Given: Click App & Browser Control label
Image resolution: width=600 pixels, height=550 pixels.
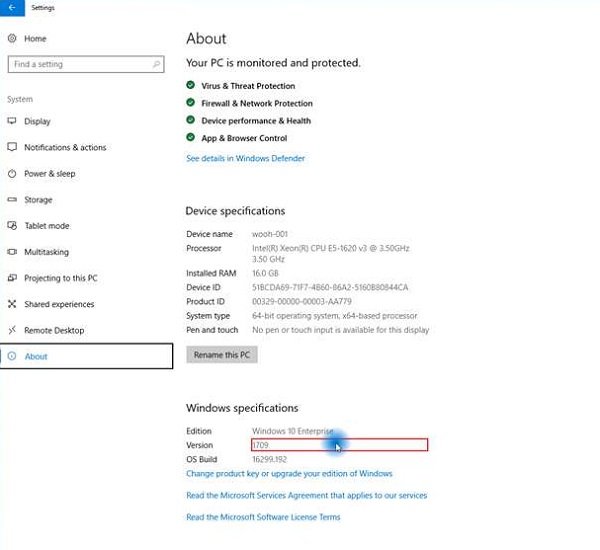Looking at the screenshot, I should (244, 138).
